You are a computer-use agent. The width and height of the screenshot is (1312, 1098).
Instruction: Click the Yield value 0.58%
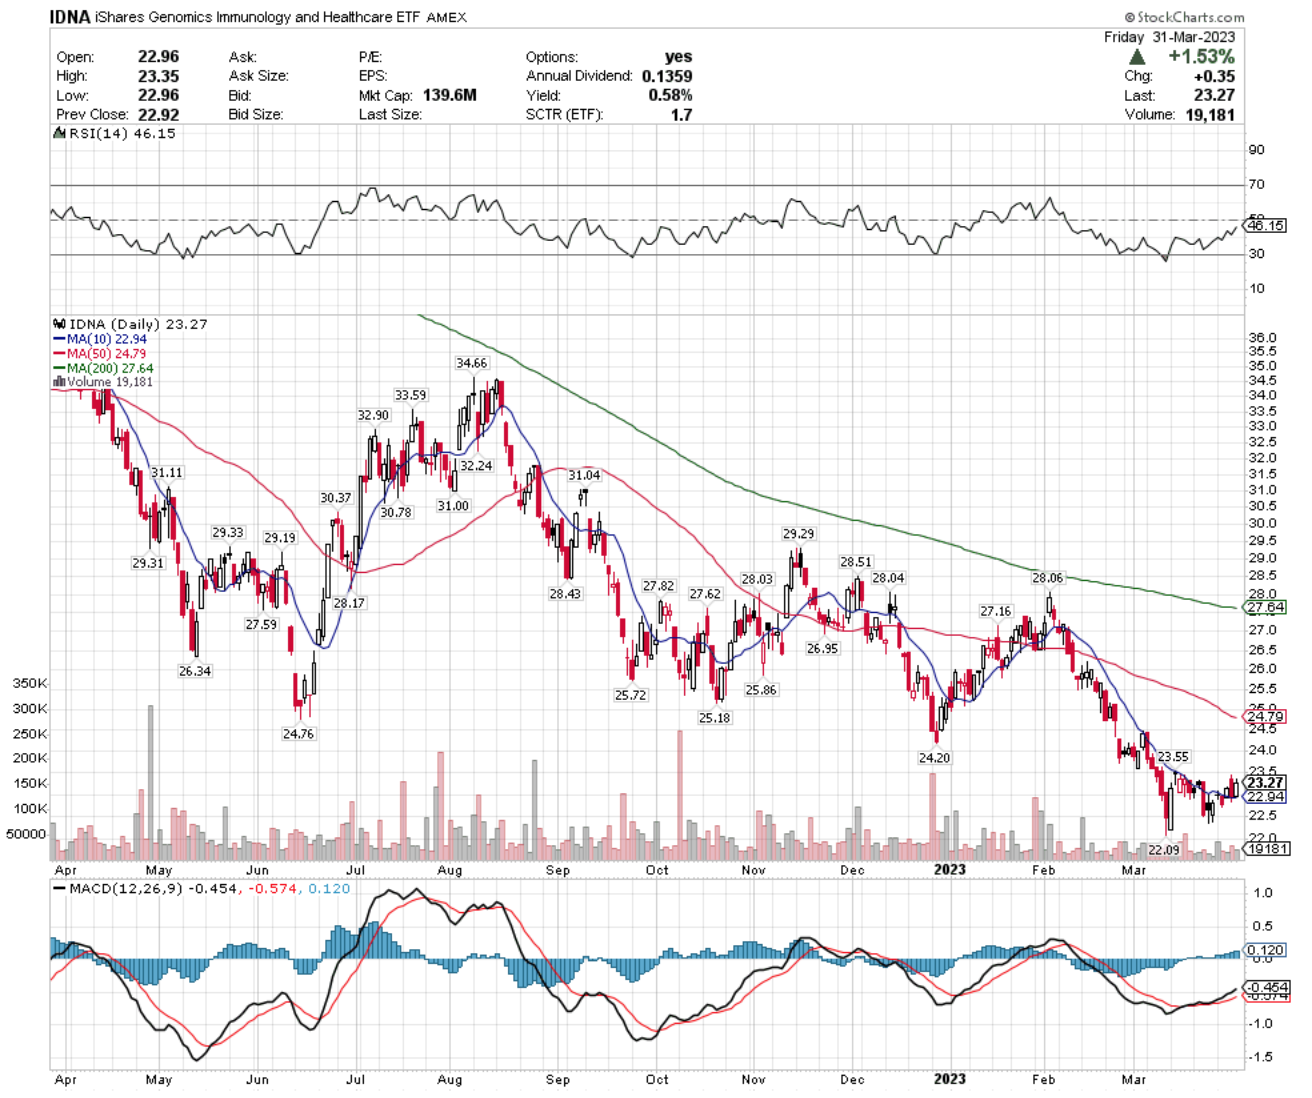[670, 95]
